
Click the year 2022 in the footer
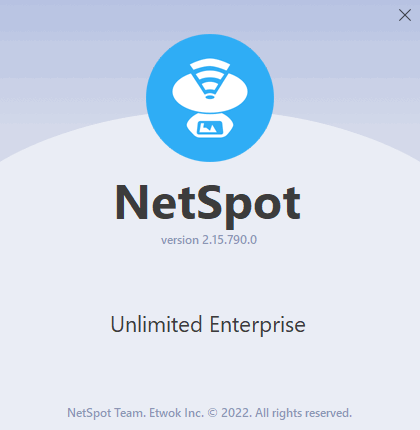(x=236, y=413)
